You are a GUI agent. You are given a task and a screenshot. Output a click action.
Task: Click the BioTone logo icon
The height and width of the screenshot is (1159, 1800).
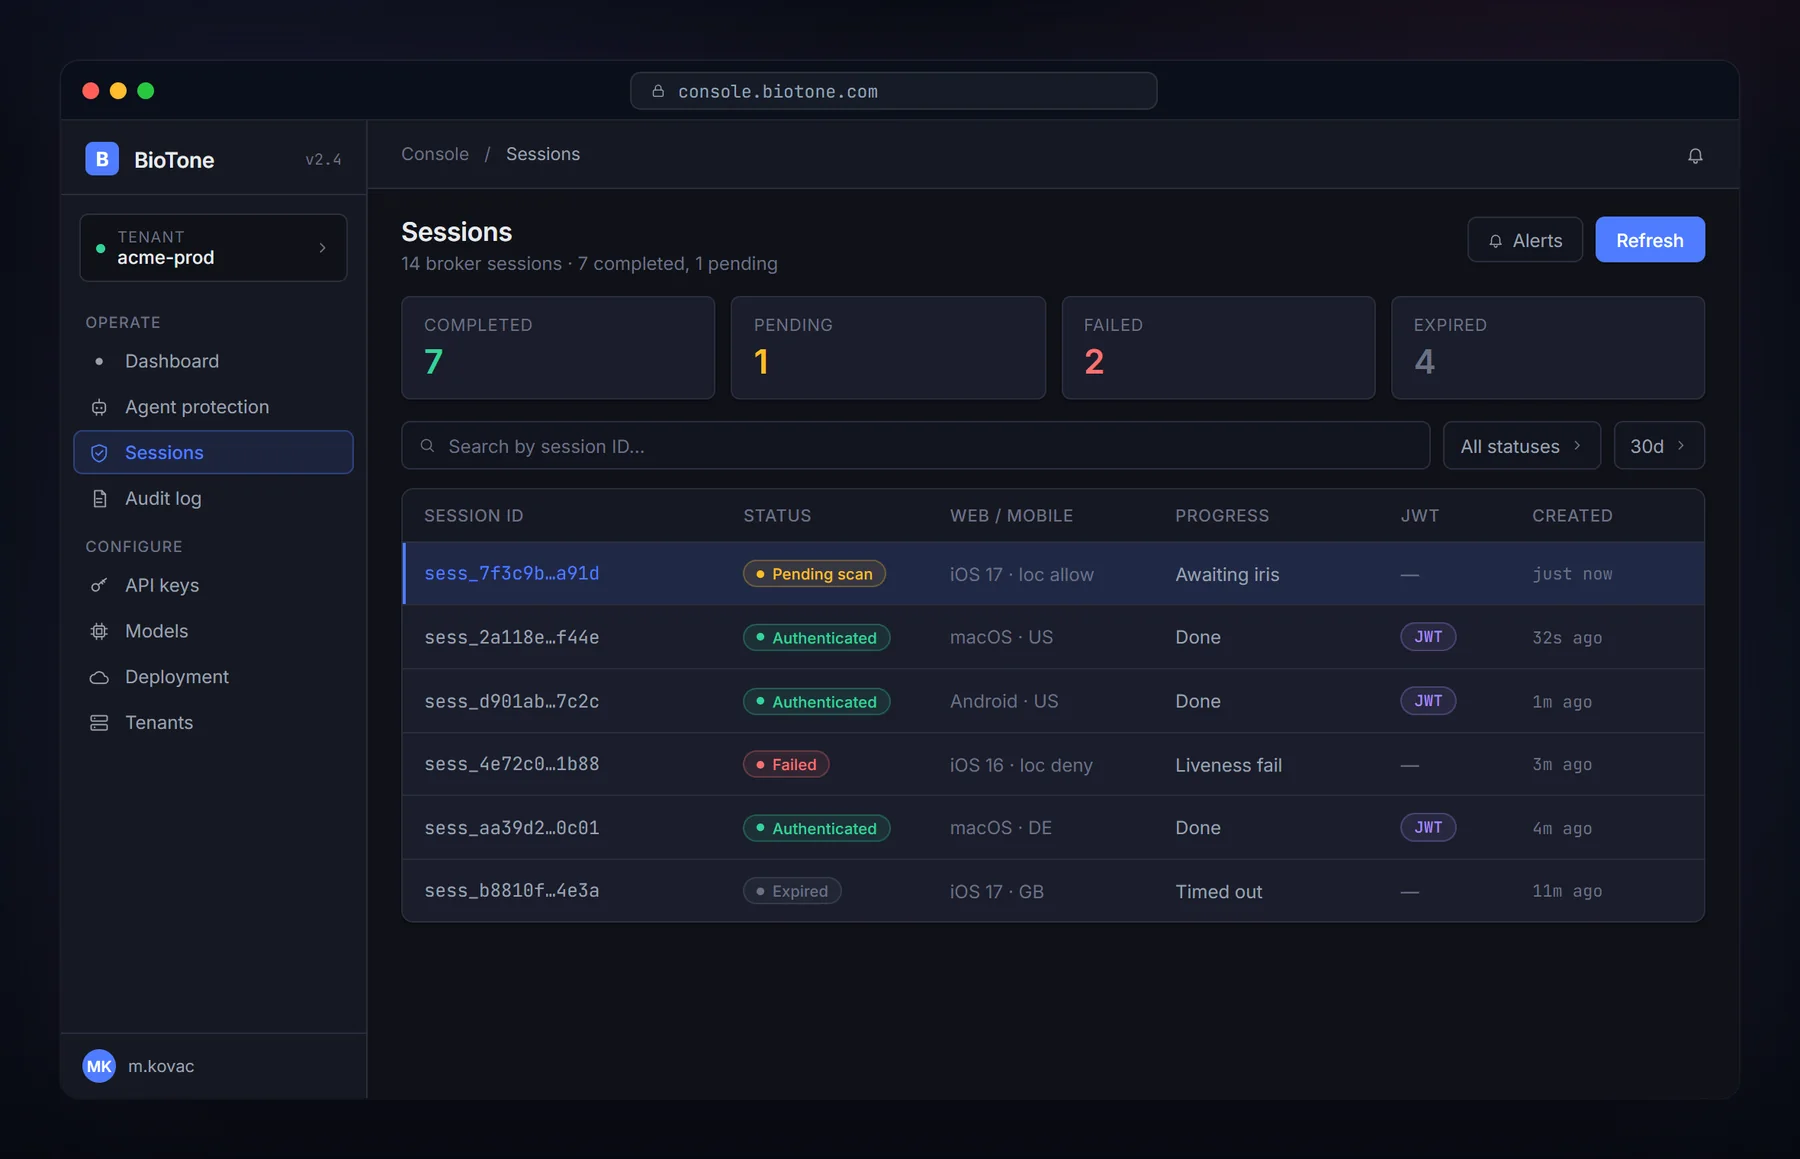coord(102,159)
